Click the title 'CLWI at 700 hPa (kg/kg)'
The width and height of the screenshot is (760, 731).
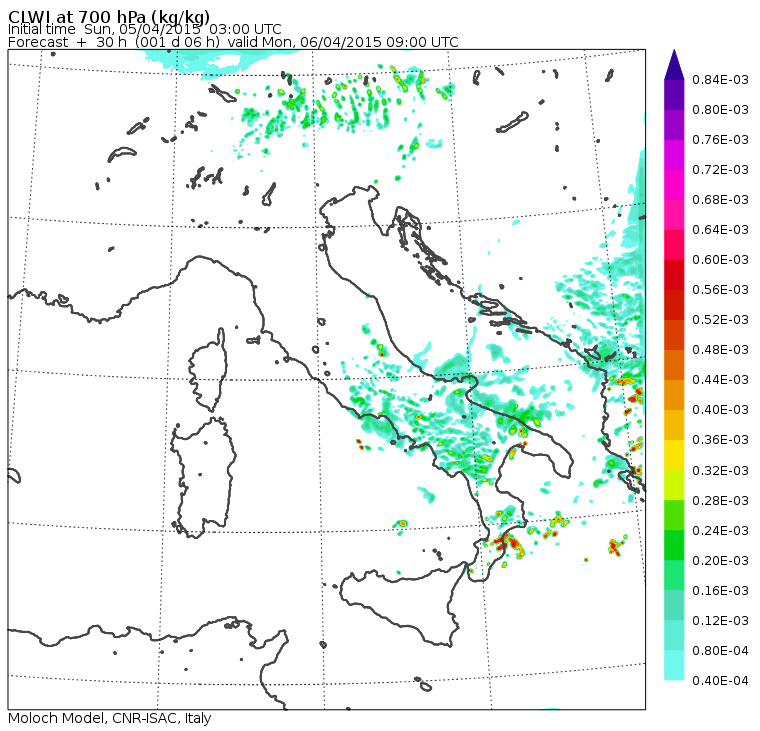(x=109, y=16)
